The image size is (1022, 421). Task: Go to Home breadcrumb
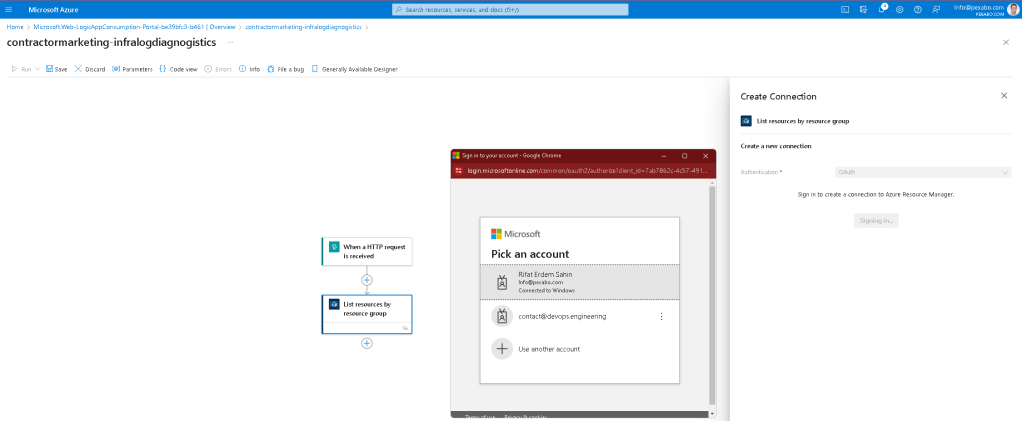[14, 27]
